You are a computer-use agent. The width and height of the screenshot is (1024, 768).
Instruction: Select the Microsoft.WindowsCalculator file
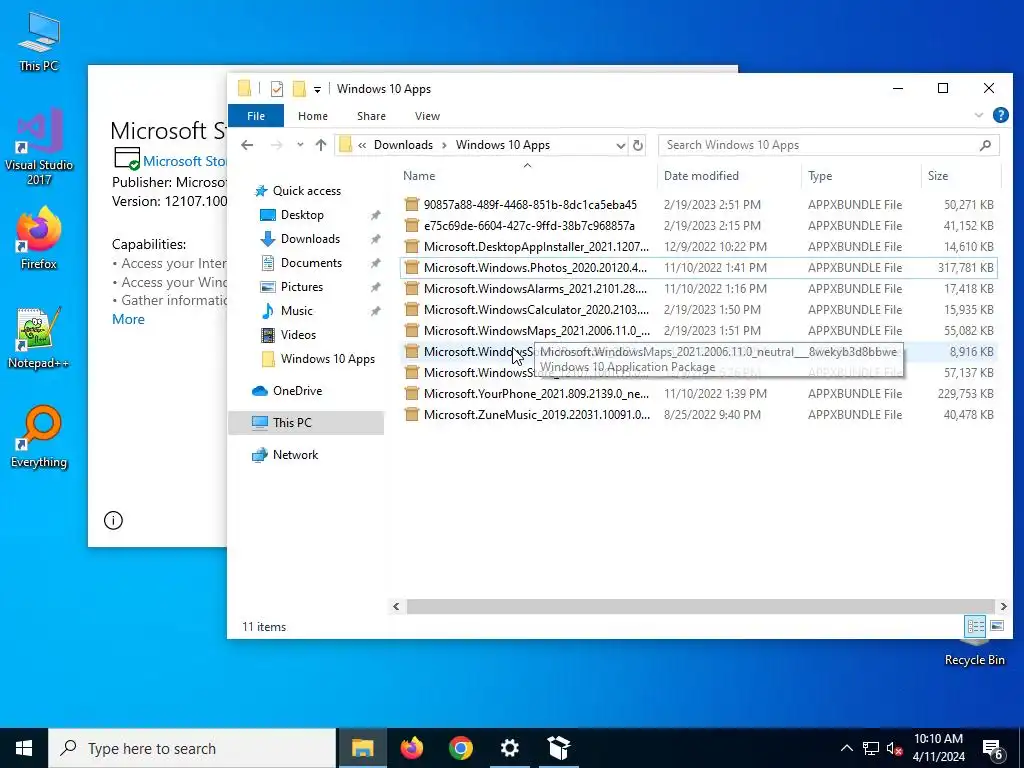point(698,310)
